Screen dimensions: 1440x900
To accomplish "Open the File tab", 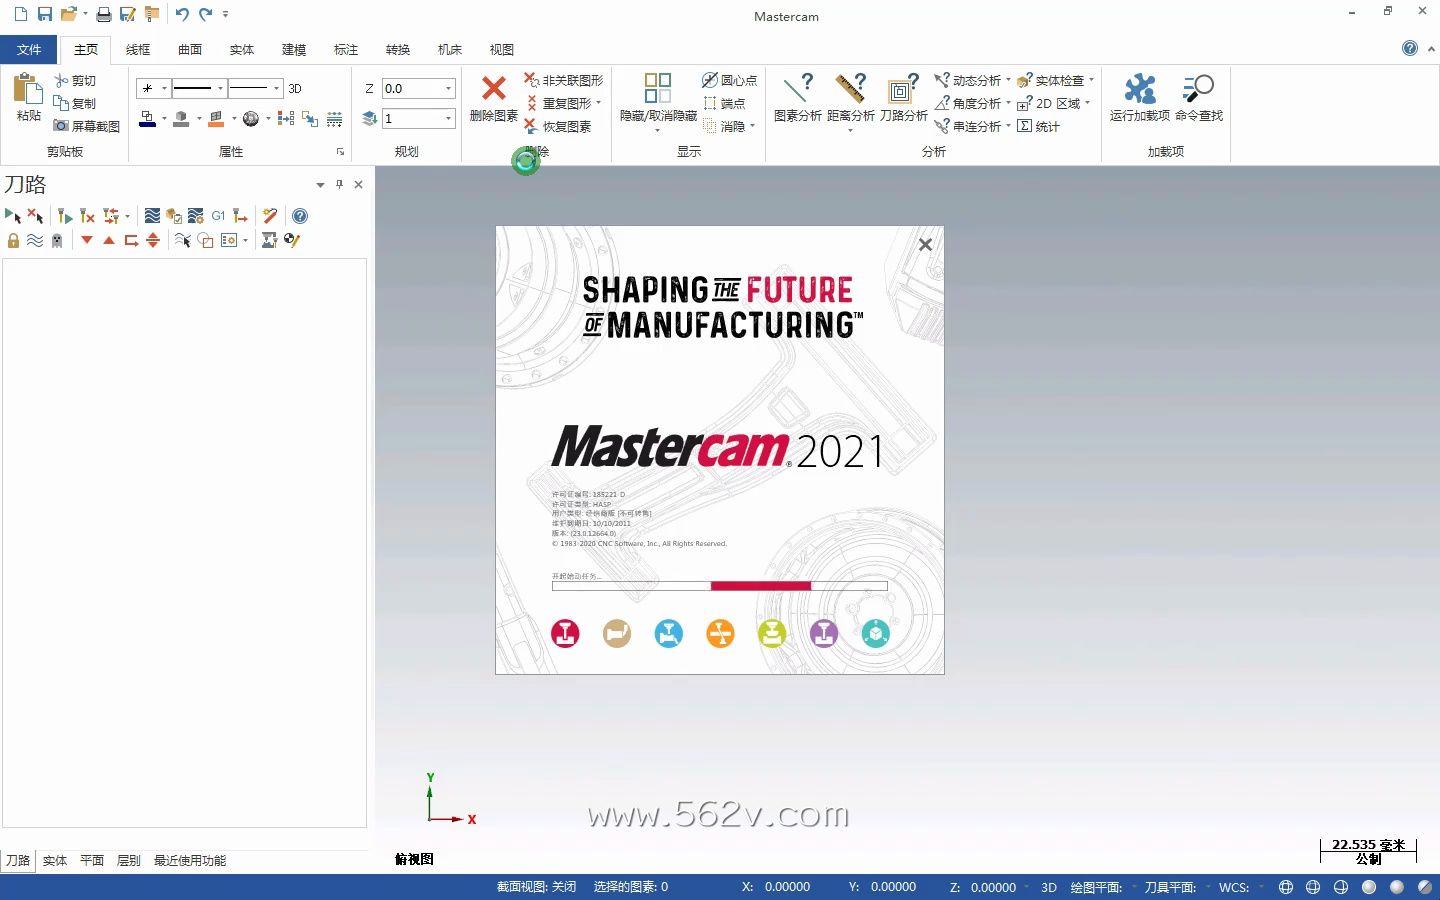I will click(29, 49).
